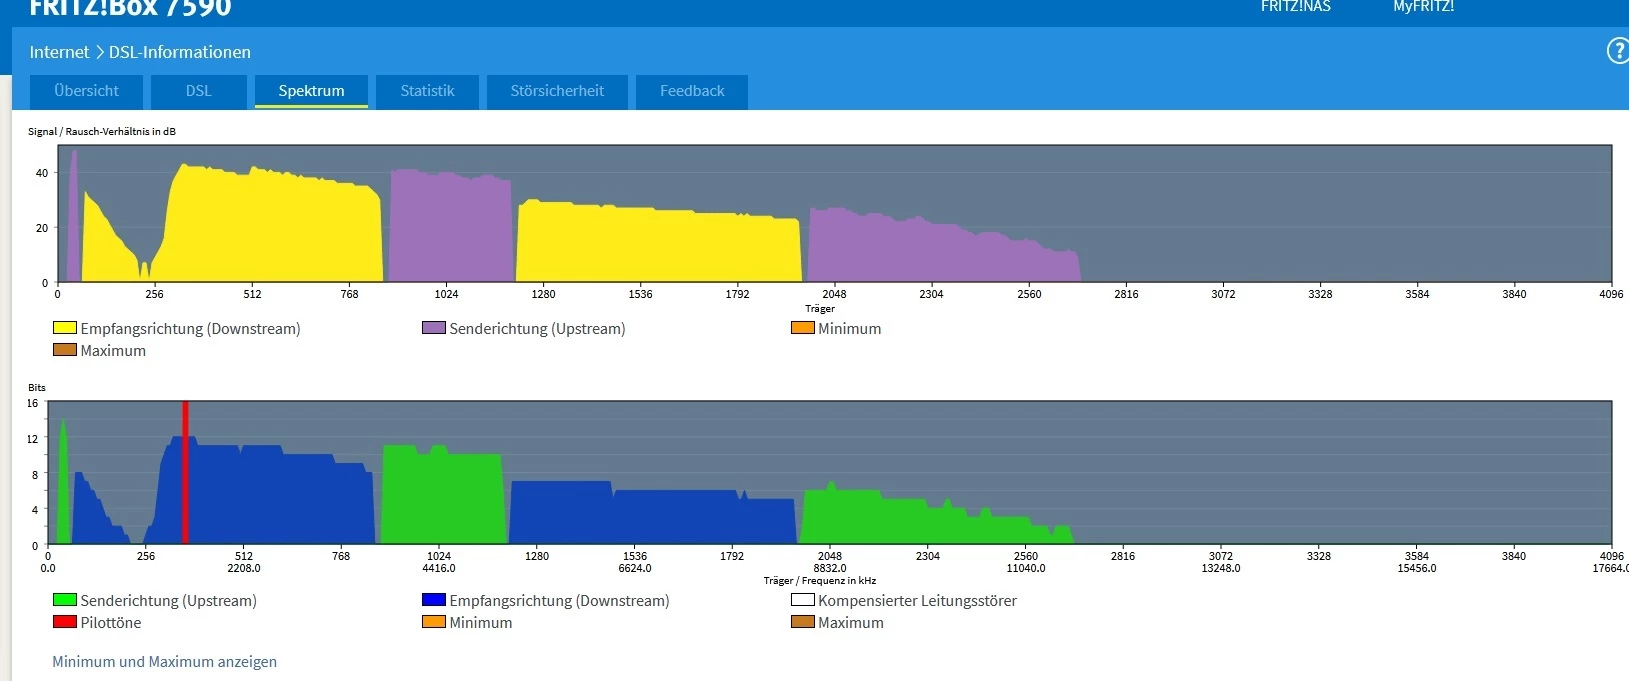Click Minimum und Maximum anzeigen link
This screenshot has height=681, width=1629.
coord(164,662)
